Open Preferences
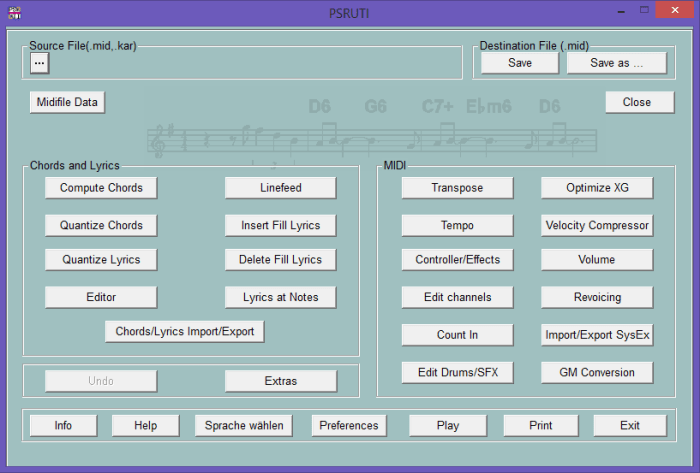This screenshot has width=700, height=473. pyautogui.click(x=349, y=425)
